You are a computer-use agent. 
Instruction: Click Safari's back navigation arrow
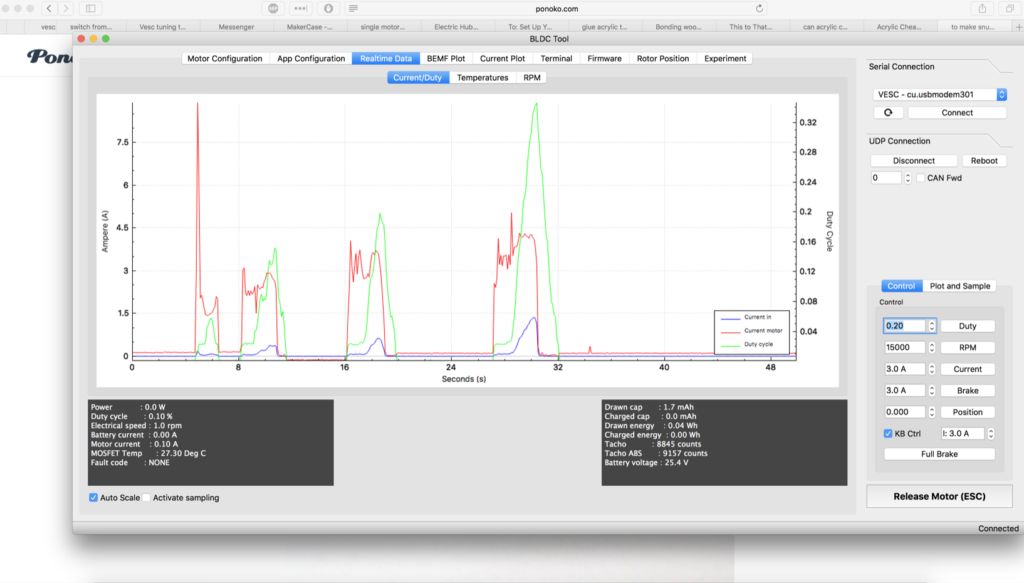[48, 8]
